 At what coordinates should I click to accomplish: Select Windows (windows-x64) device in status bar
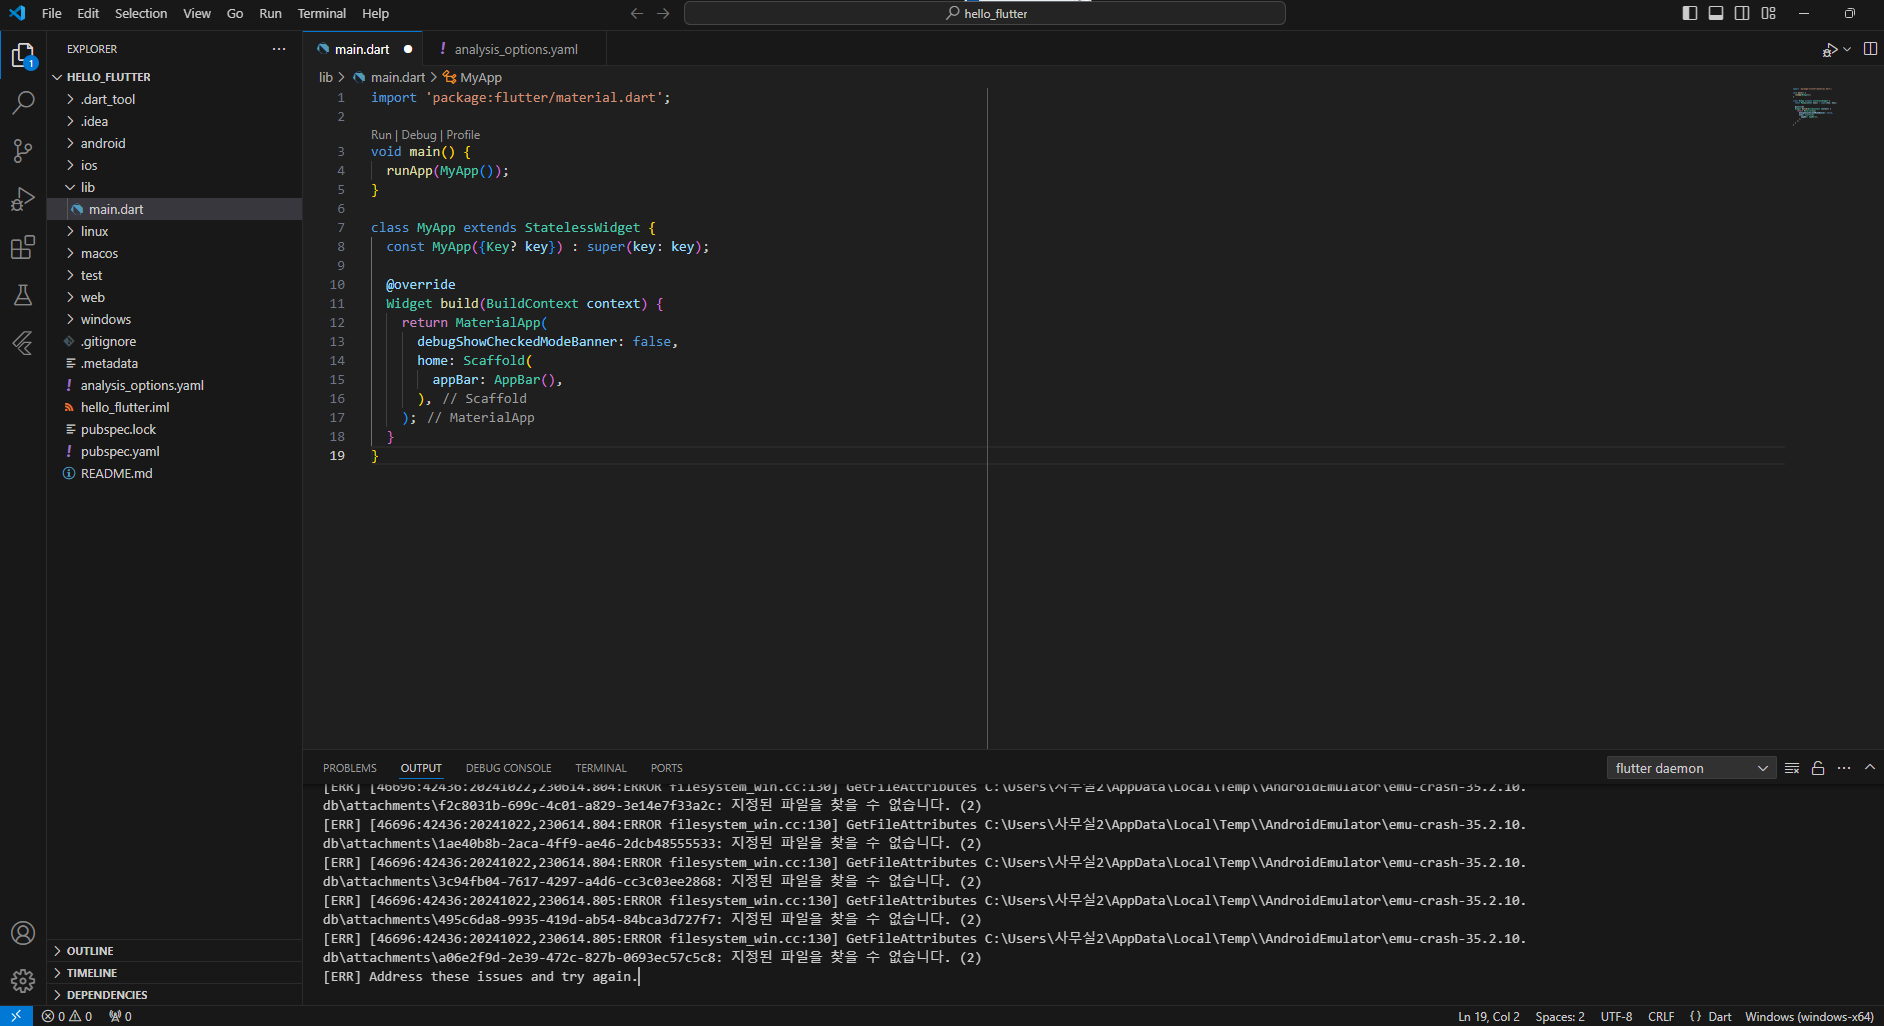pyautogui.click(x=1809, y=1016)
